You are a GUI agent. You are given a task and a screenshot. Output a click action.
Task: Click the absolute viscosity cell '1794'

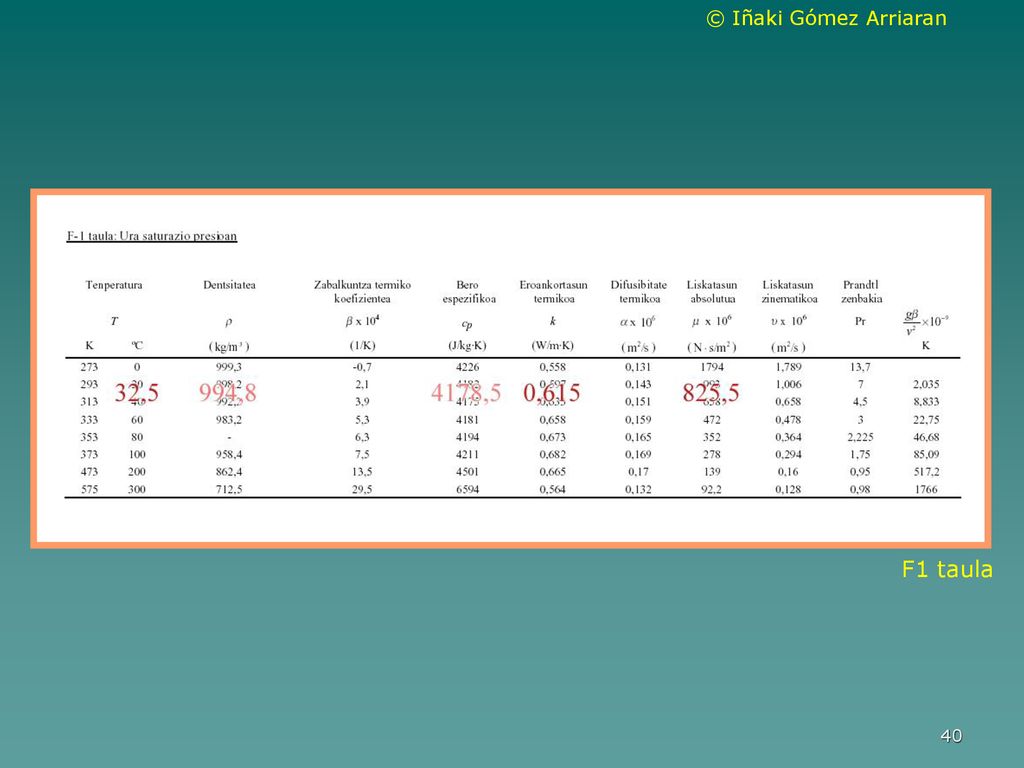coord(712,367)
